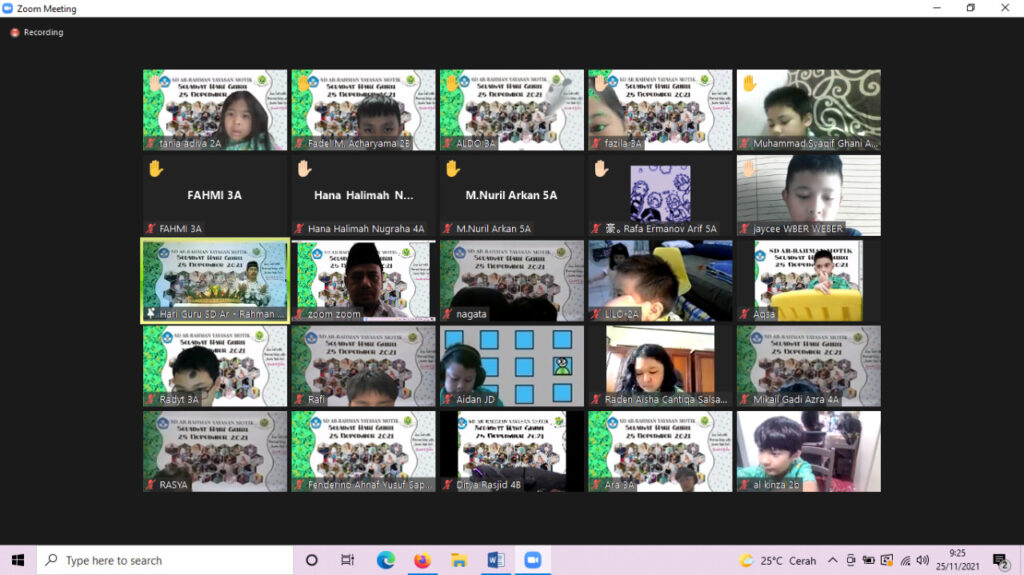1024x575 pixels.
Task: Click the Type here to search box
Action: point(165,560)
